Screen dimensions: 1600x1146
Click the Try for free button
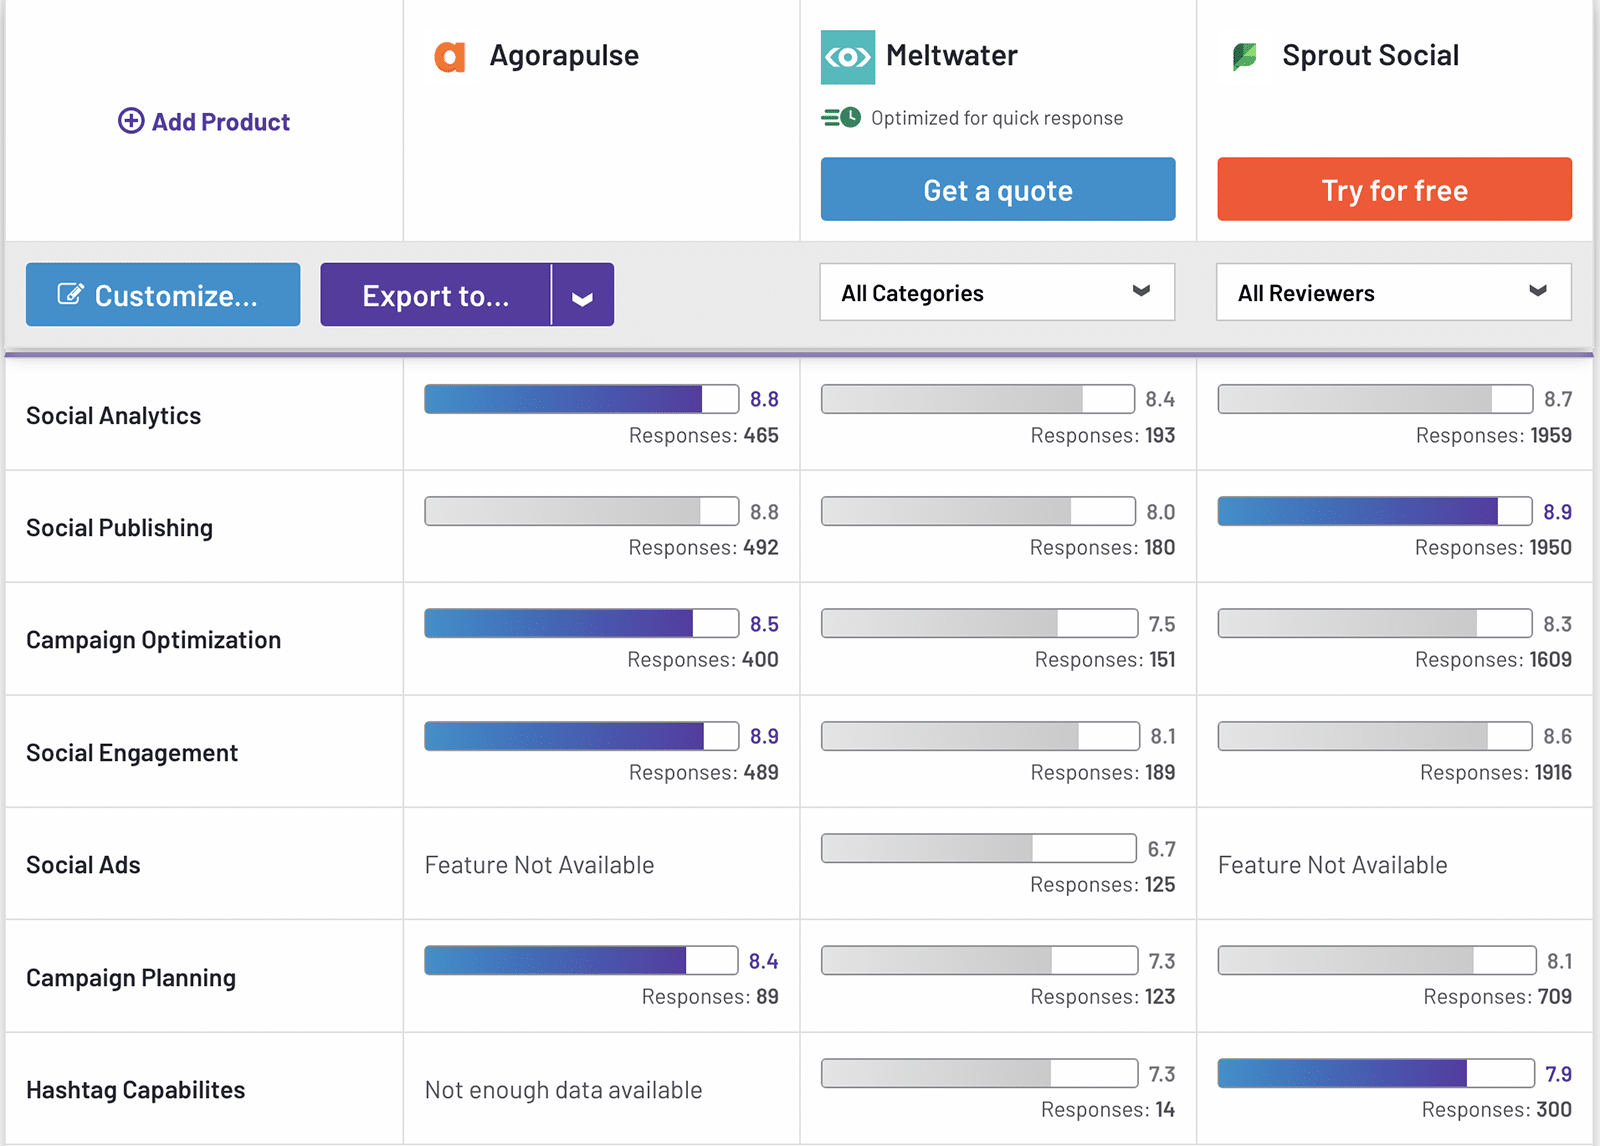[1394, 190]
